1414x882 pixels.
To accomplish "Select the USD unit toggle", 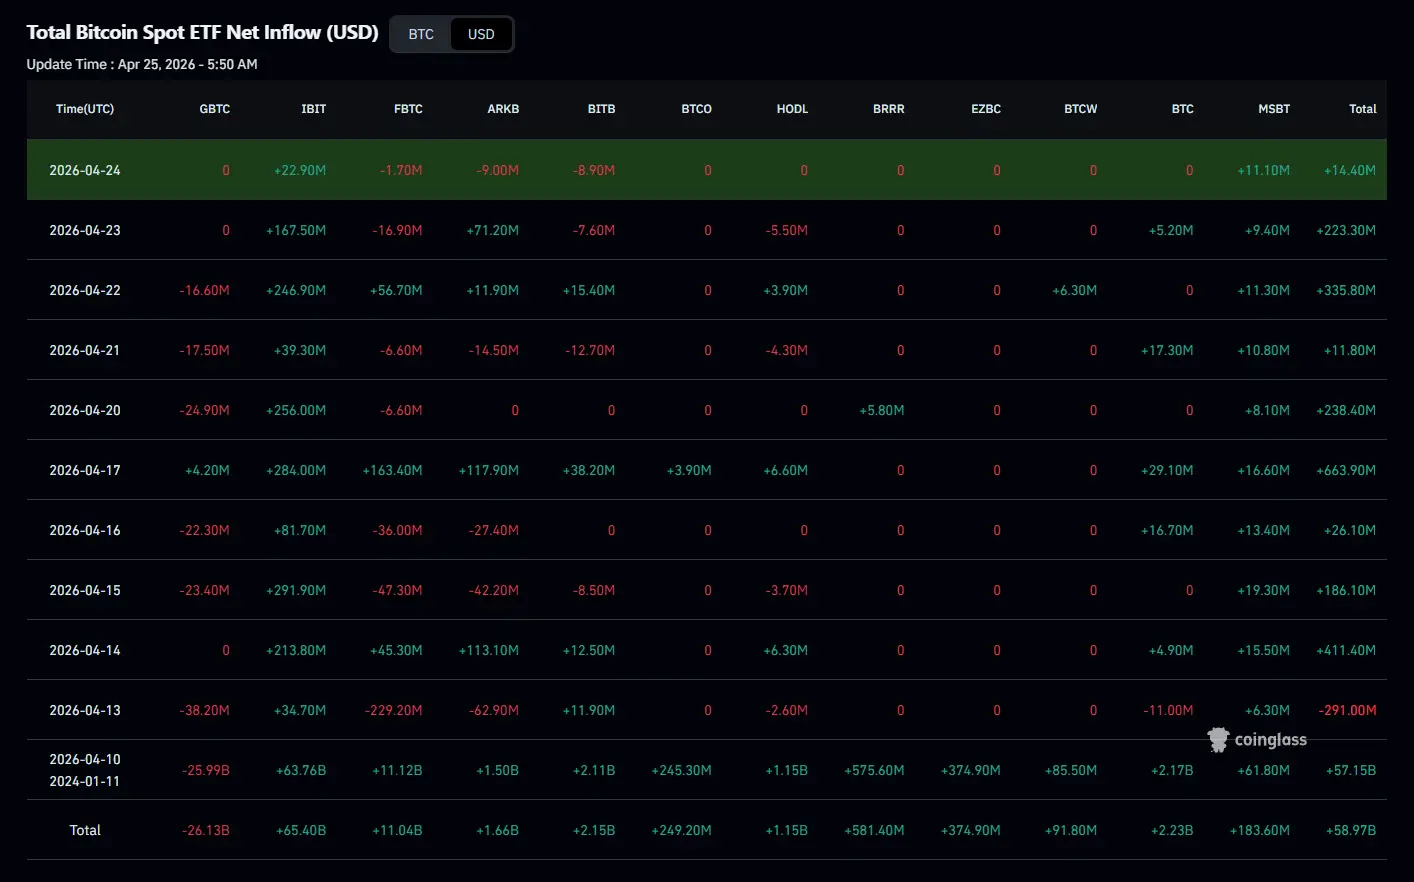I will (x=481, y=34).
